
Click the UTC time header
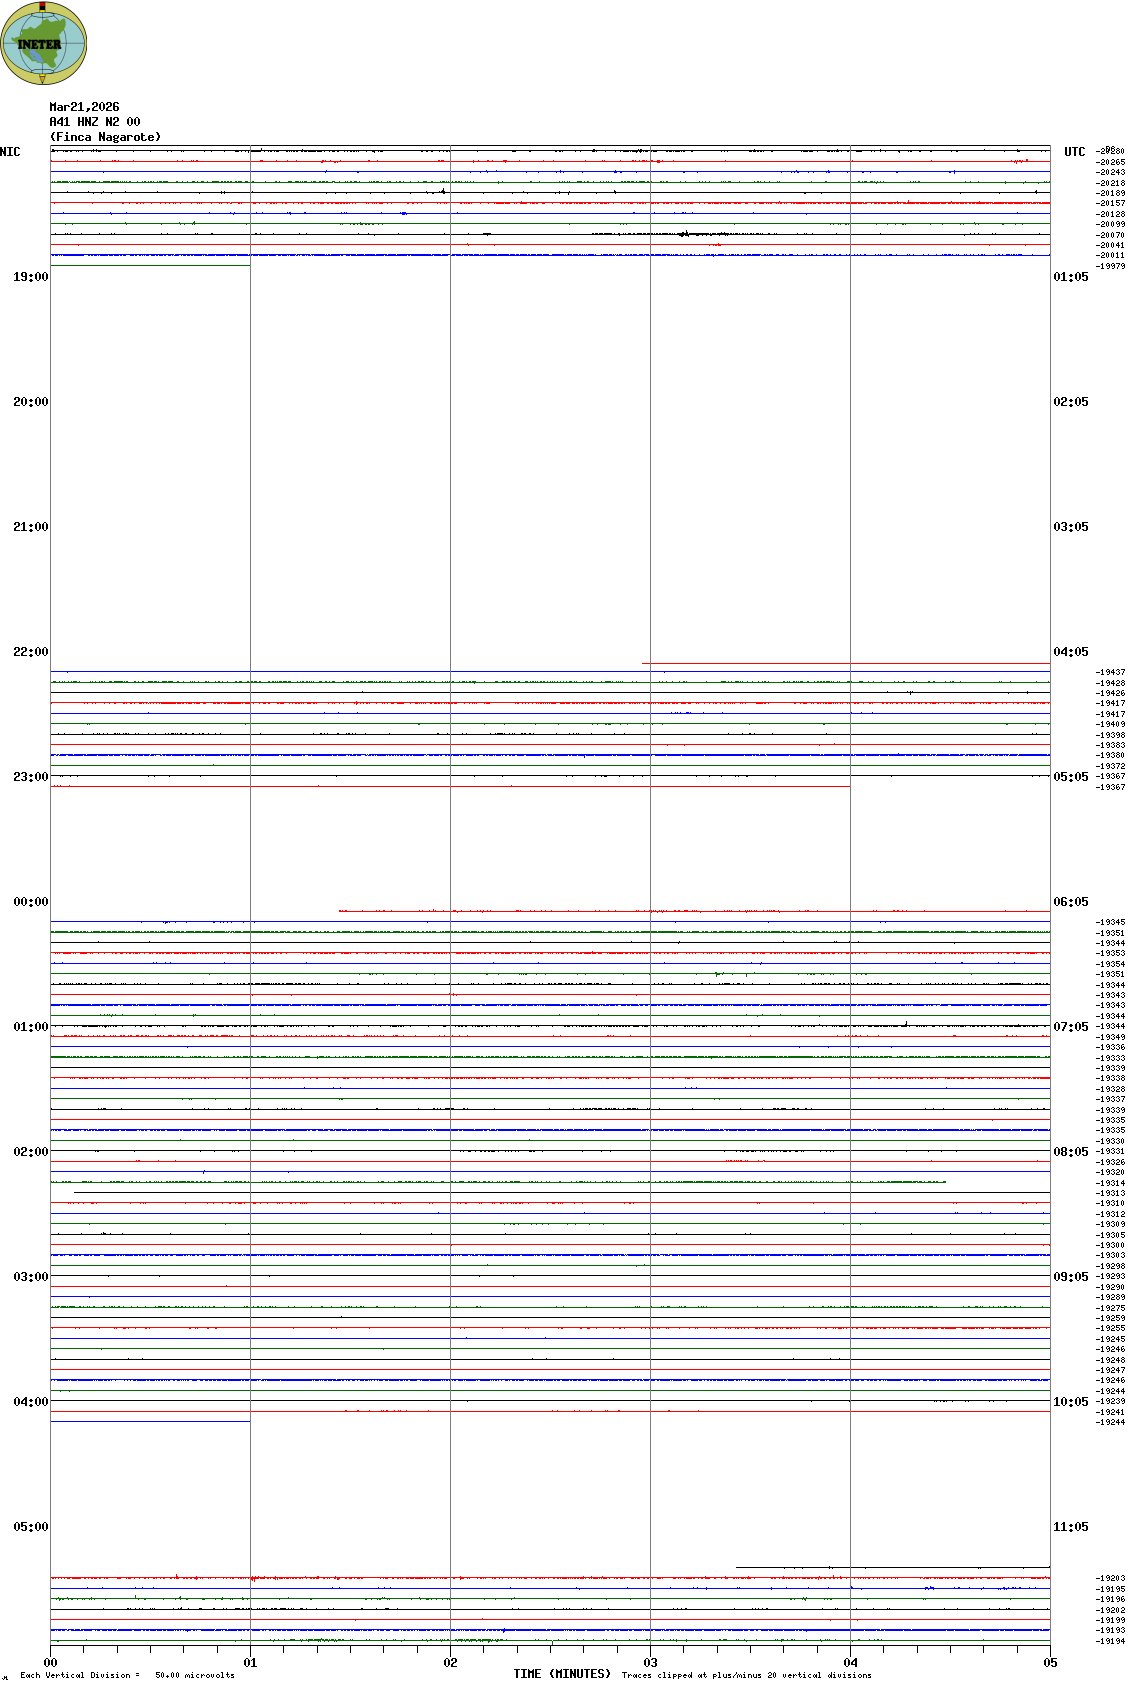click(1074, 152)
